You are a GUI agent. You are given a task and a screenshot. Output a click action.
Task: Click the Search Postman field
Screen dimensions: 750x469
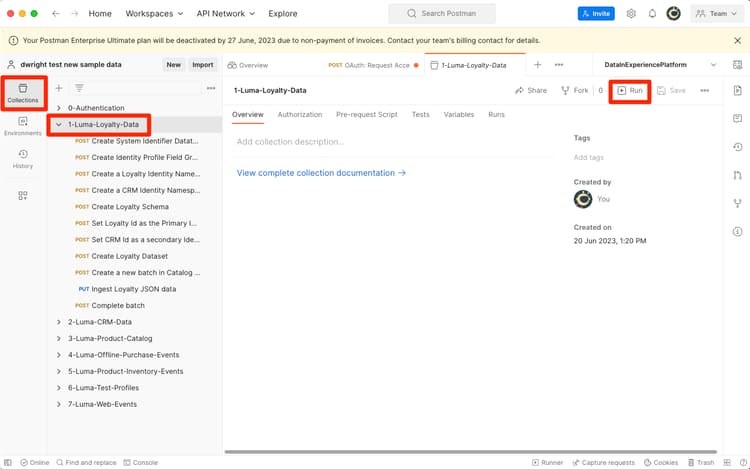[x=442, y=13]
